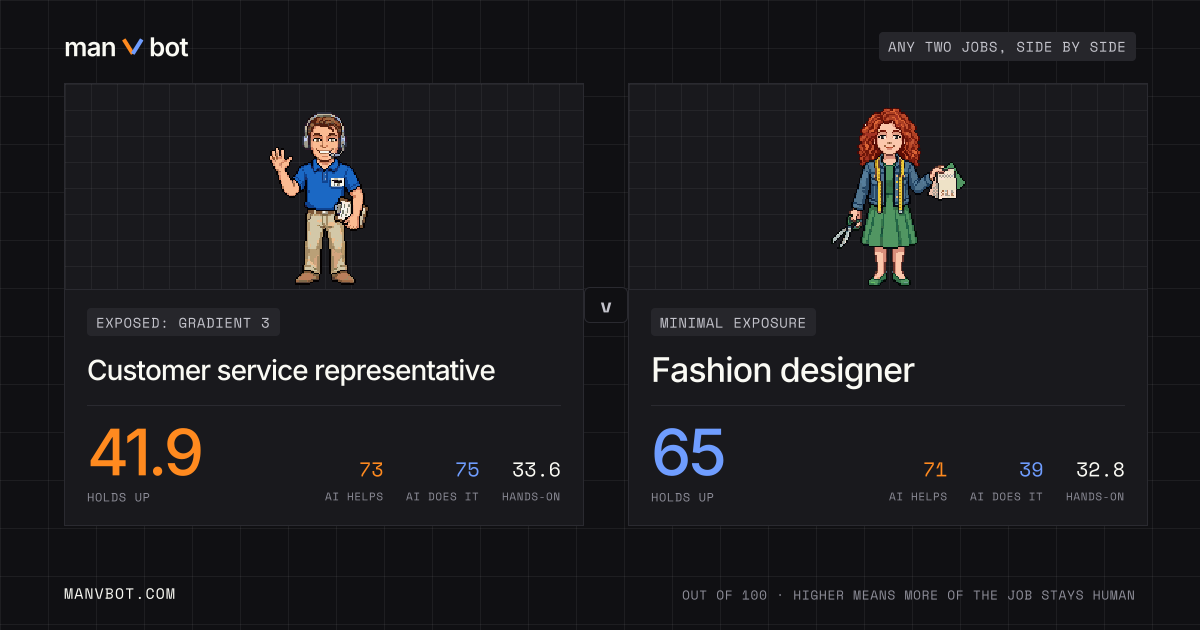Screen dimensions: 1200x630
Task: Click the AI Helps value 73
Action: click(371, 470)
